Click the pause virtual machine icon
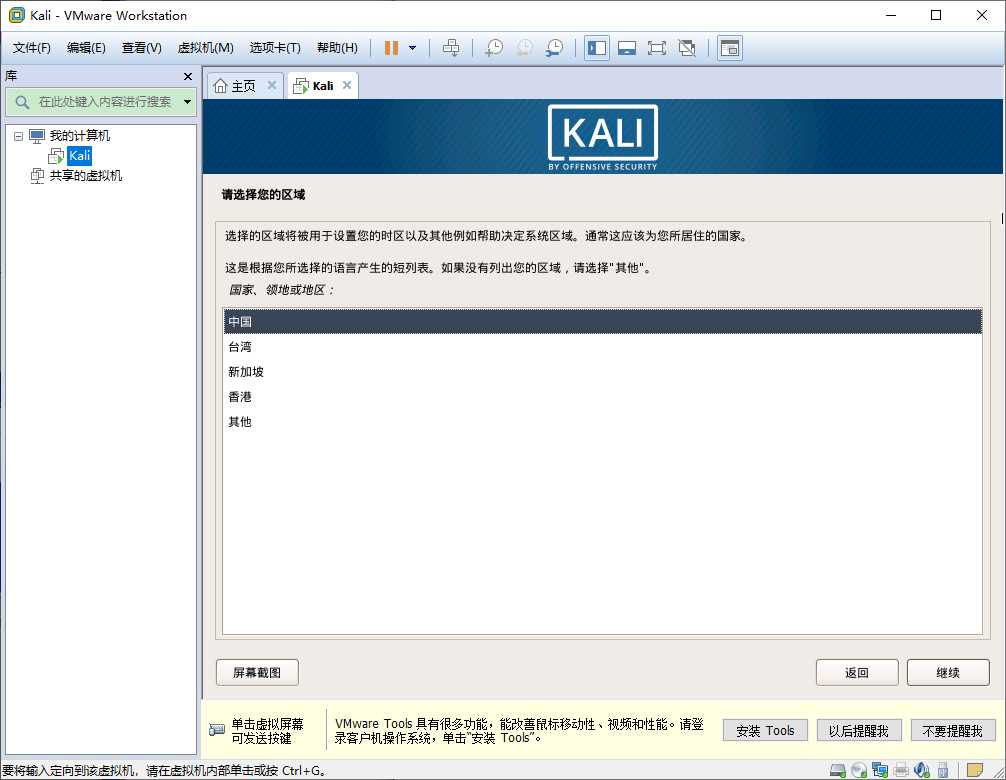This screenshot has height=780, width=1006. (x=391, y=48)
